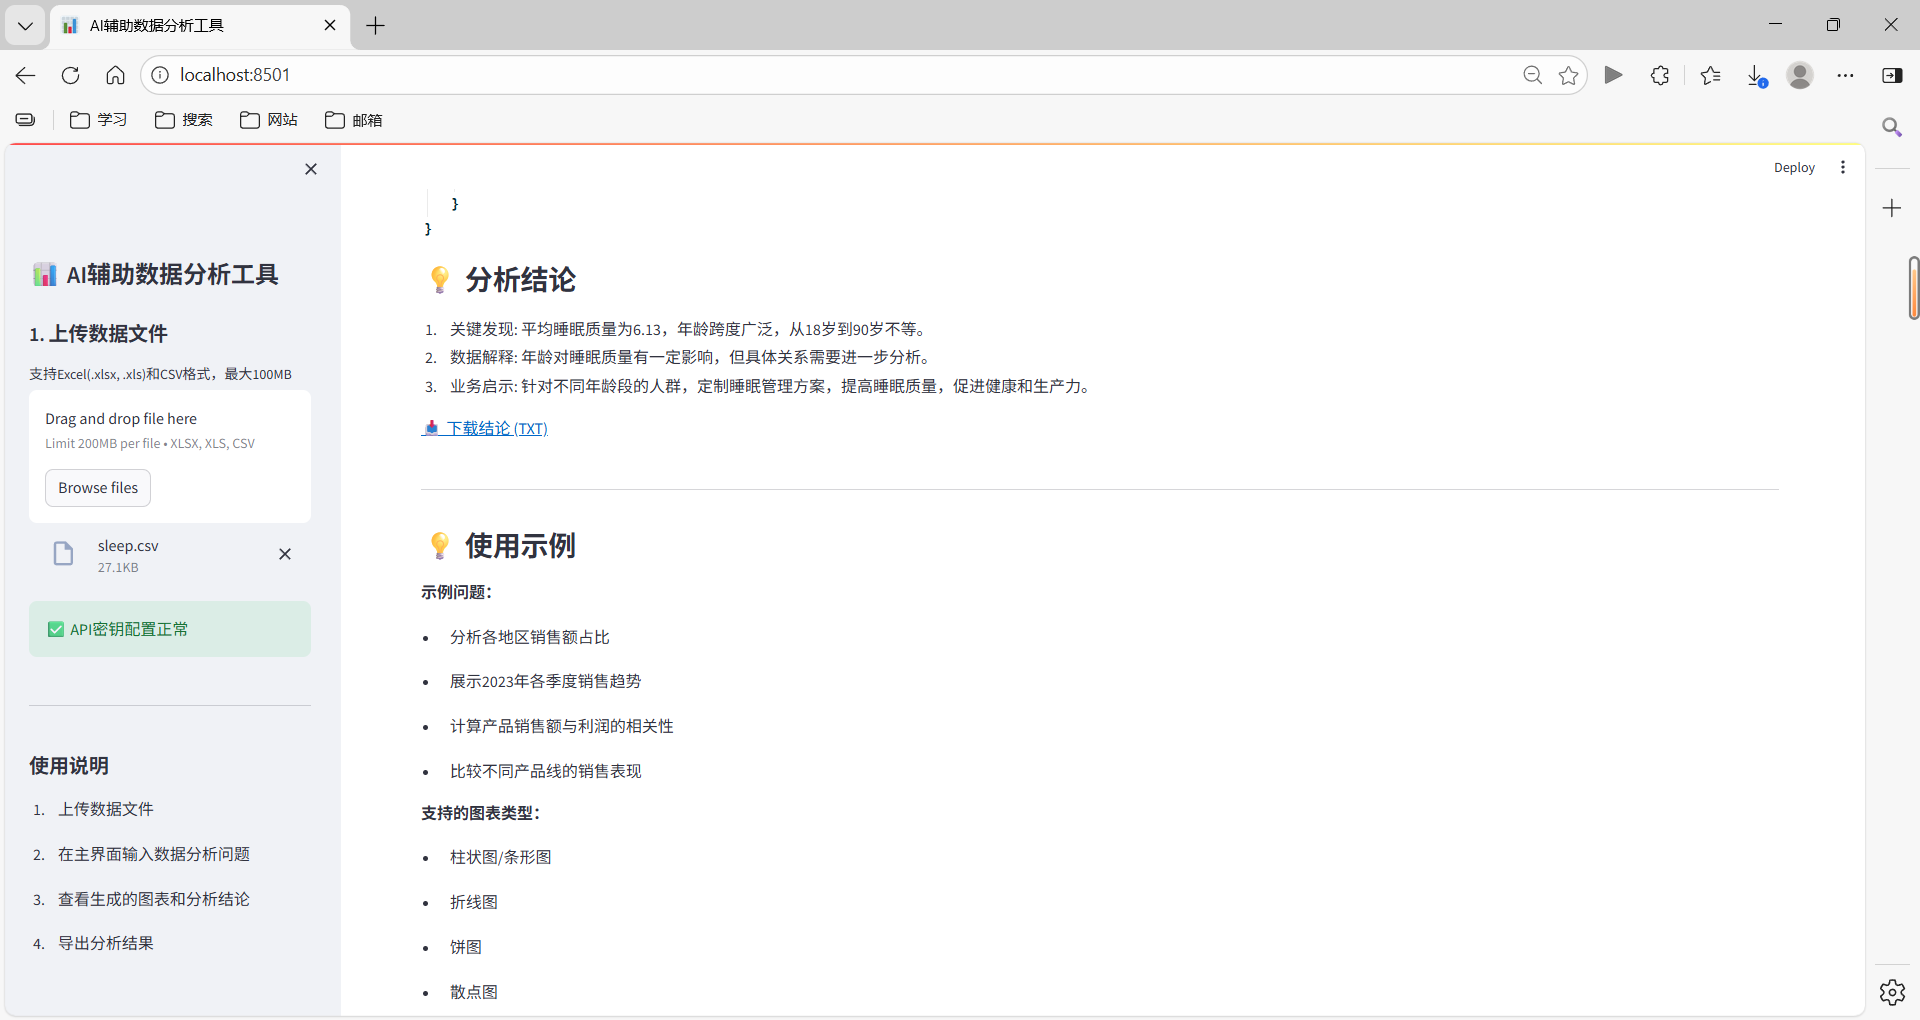The width and height of the screenshot is (1920, 1020).
Task: Click the Deploy button
Action: pos(1794,168)
